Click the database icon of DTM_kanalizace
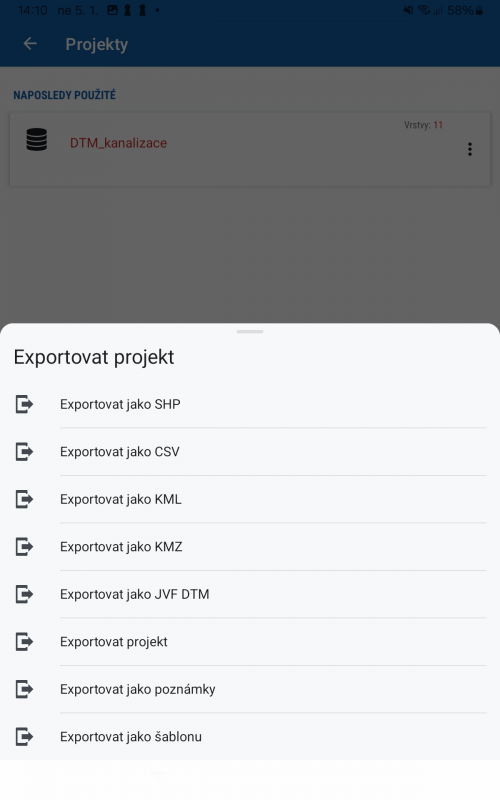Image resolution: width=500 pixels, height=800 pixels. (x=37, y=139)
